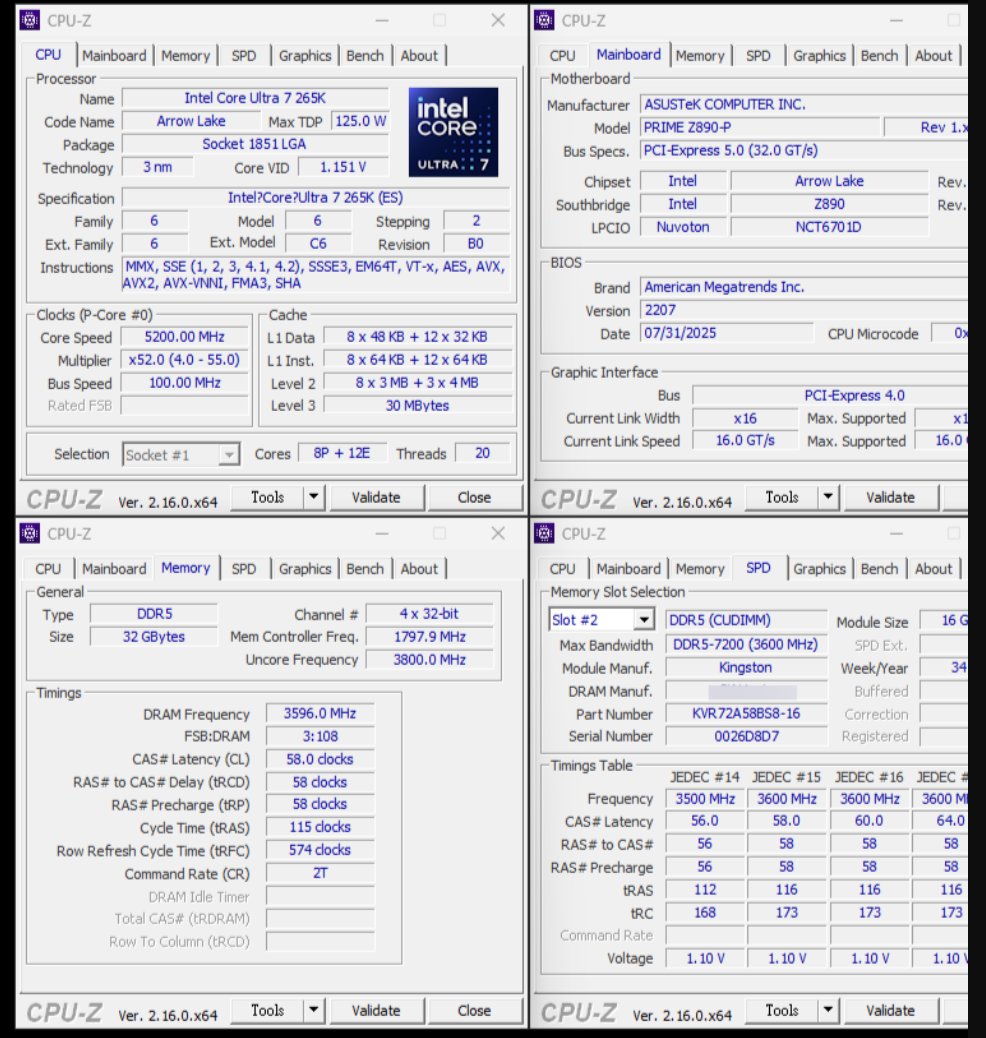Click the Level 3 cache value '30 MBytes'
Screen dimensions: 986x1038
click(417, 405)
